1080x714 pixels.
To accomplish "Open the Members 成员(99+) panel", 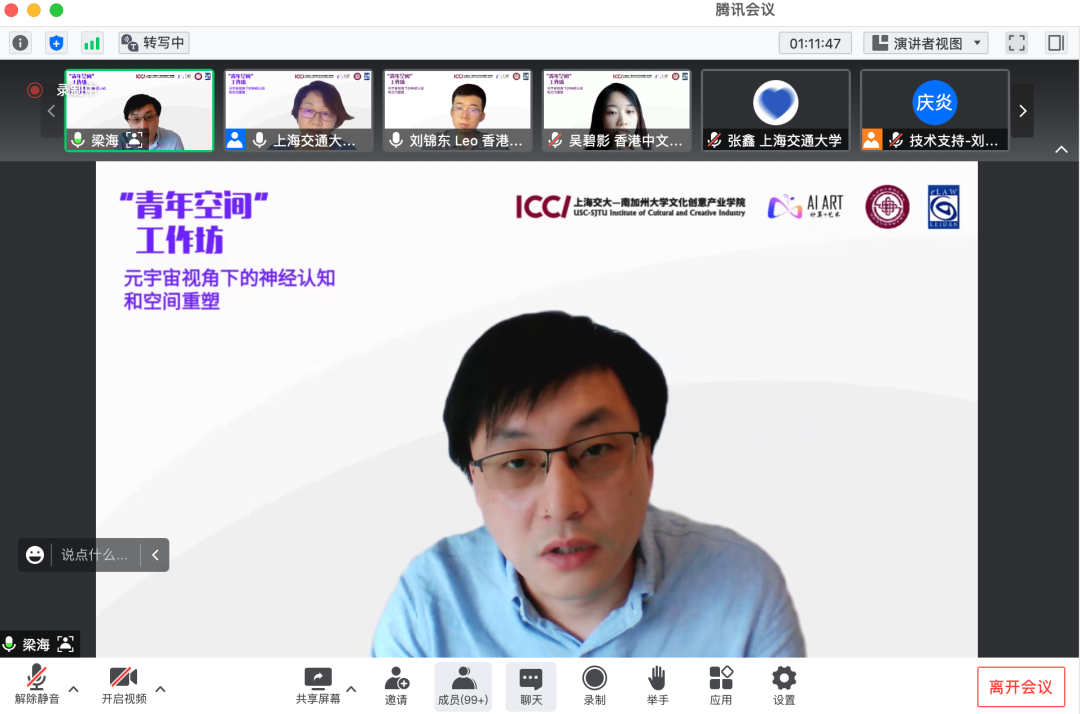I will coord(463,685).
